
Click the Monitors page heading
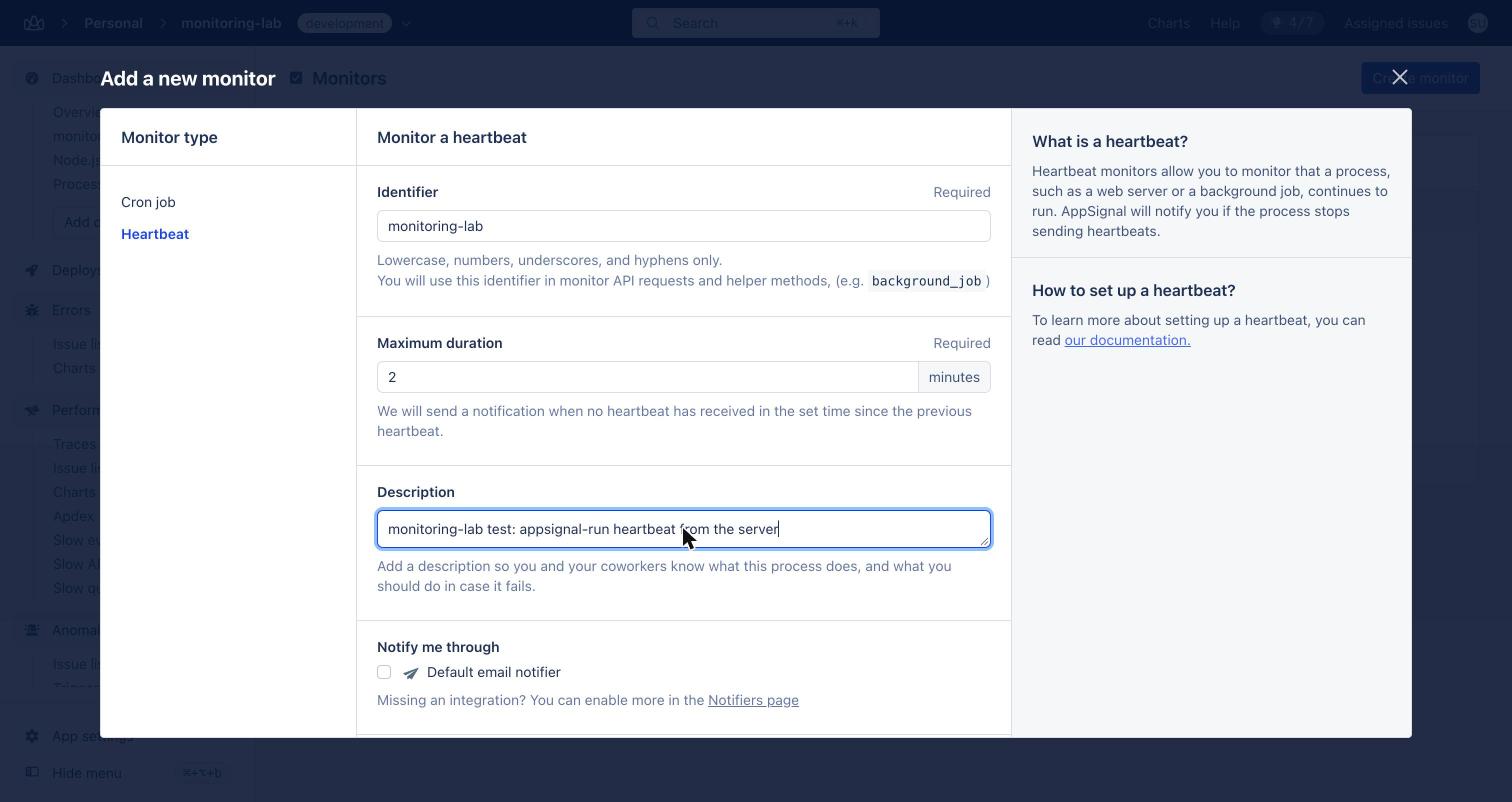click(349, 78)
